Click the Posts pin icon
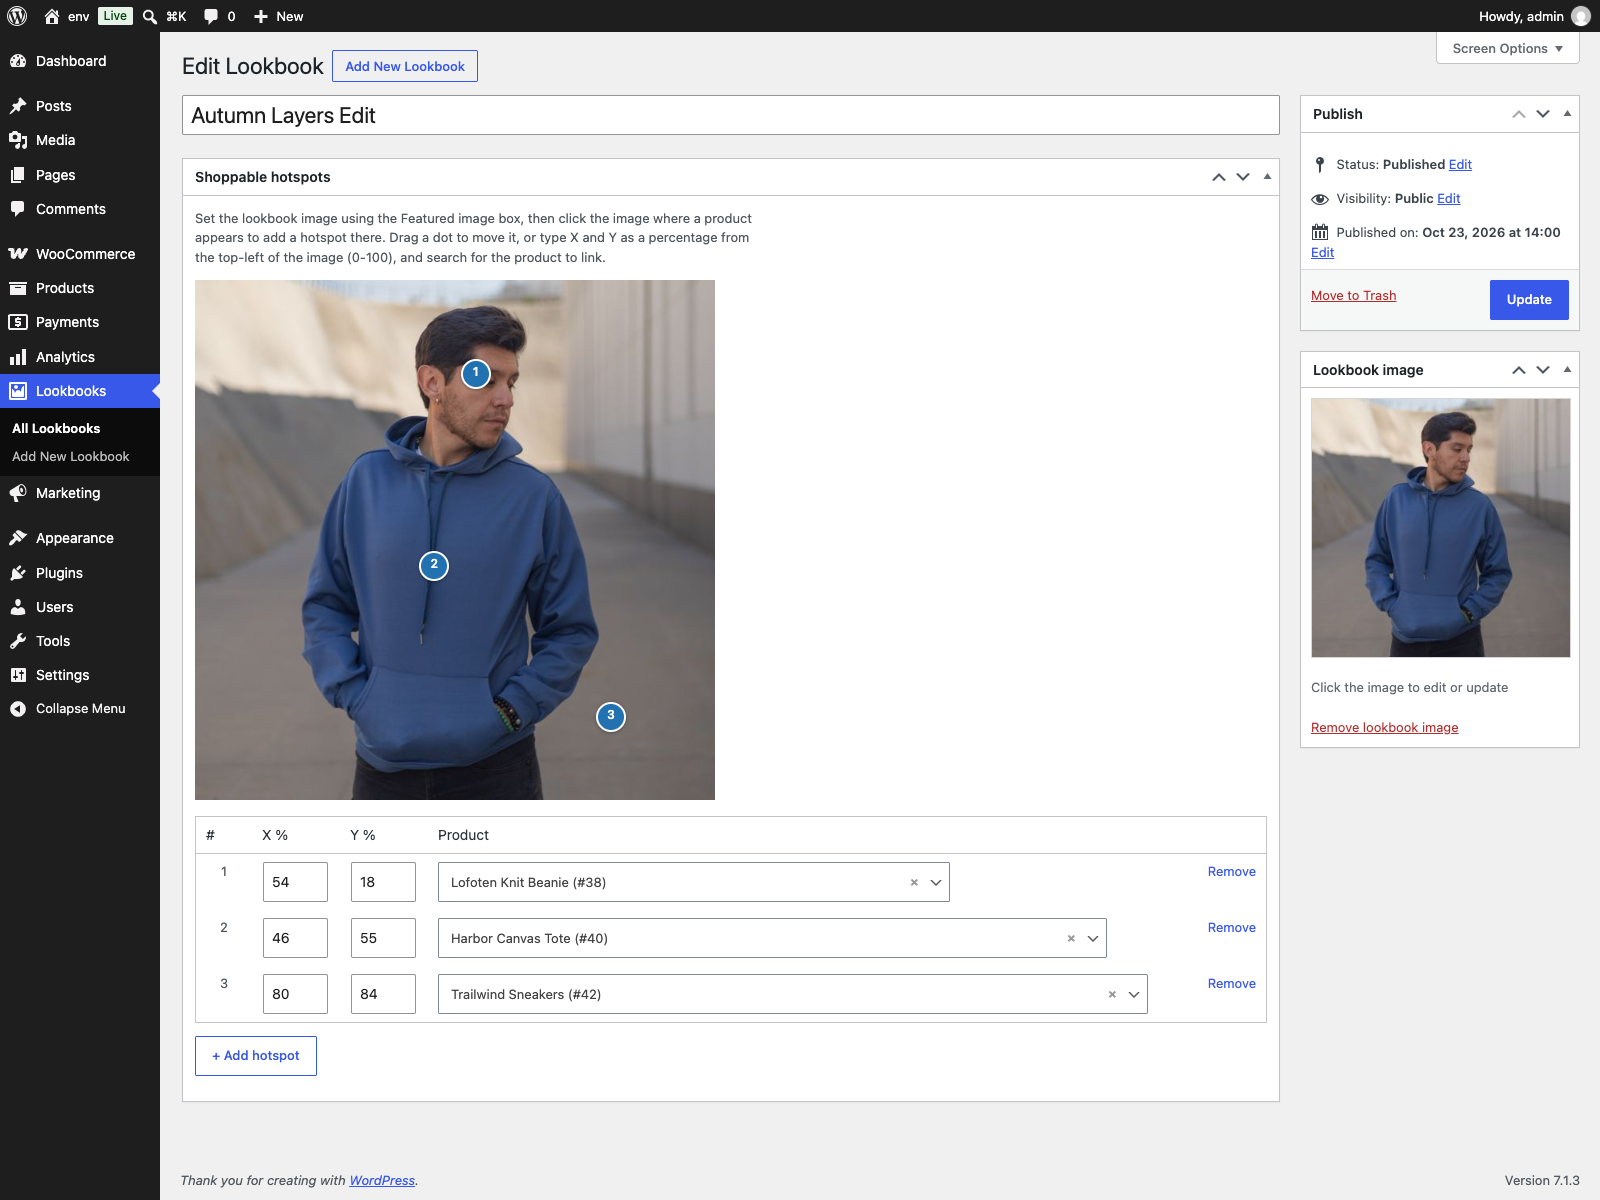This screenshot has width=1600, height=1200. coord(18,106)
